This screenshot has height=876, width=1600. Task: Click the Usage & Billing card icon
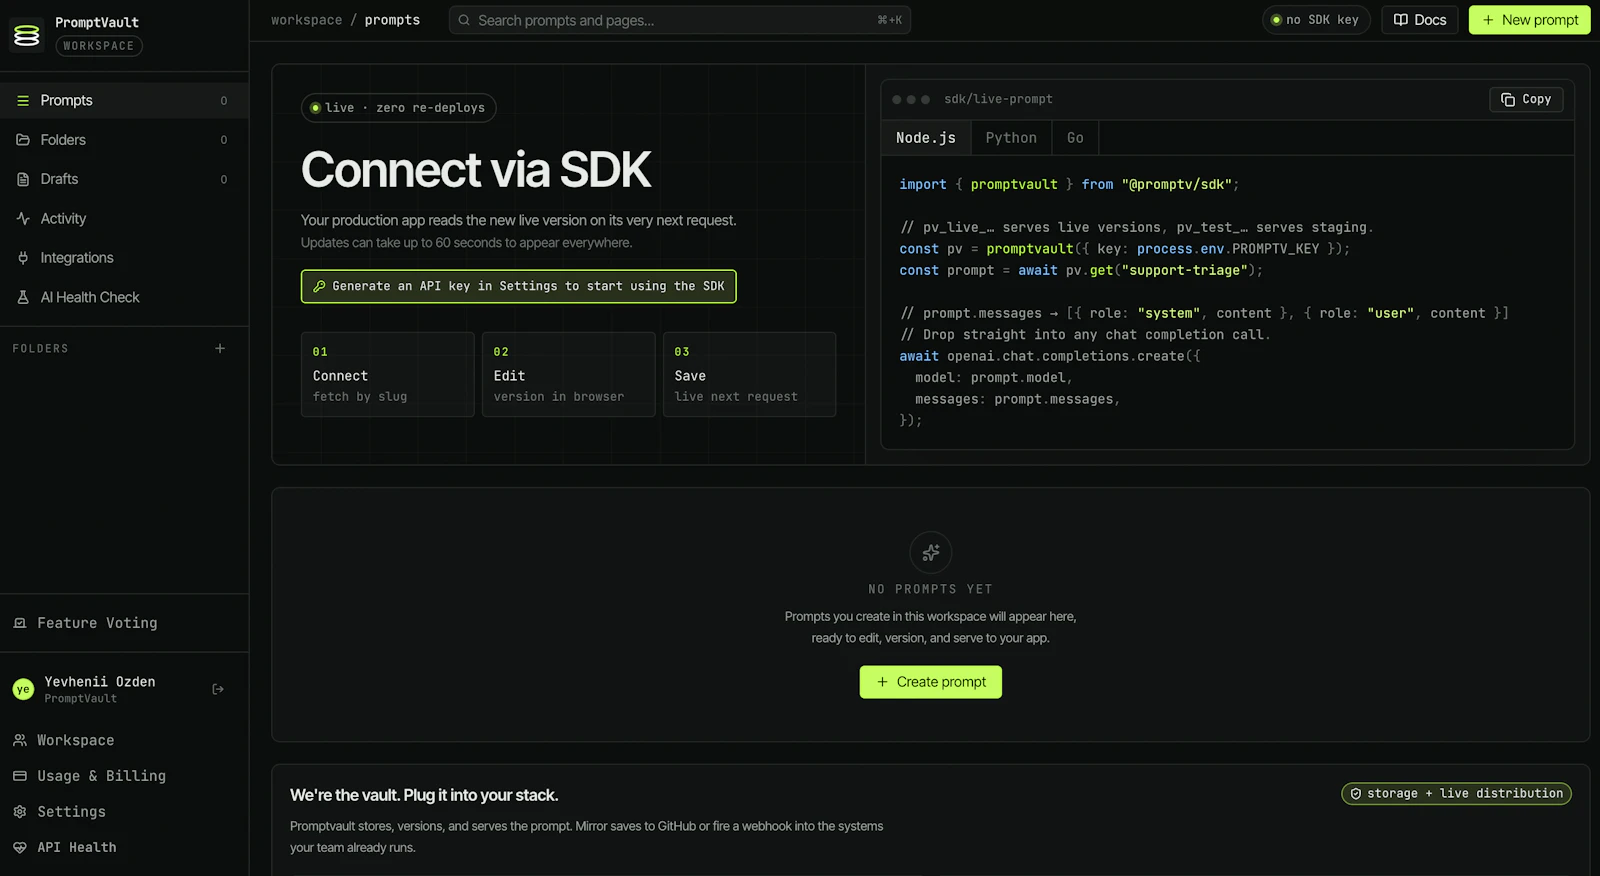coord(20,776)
